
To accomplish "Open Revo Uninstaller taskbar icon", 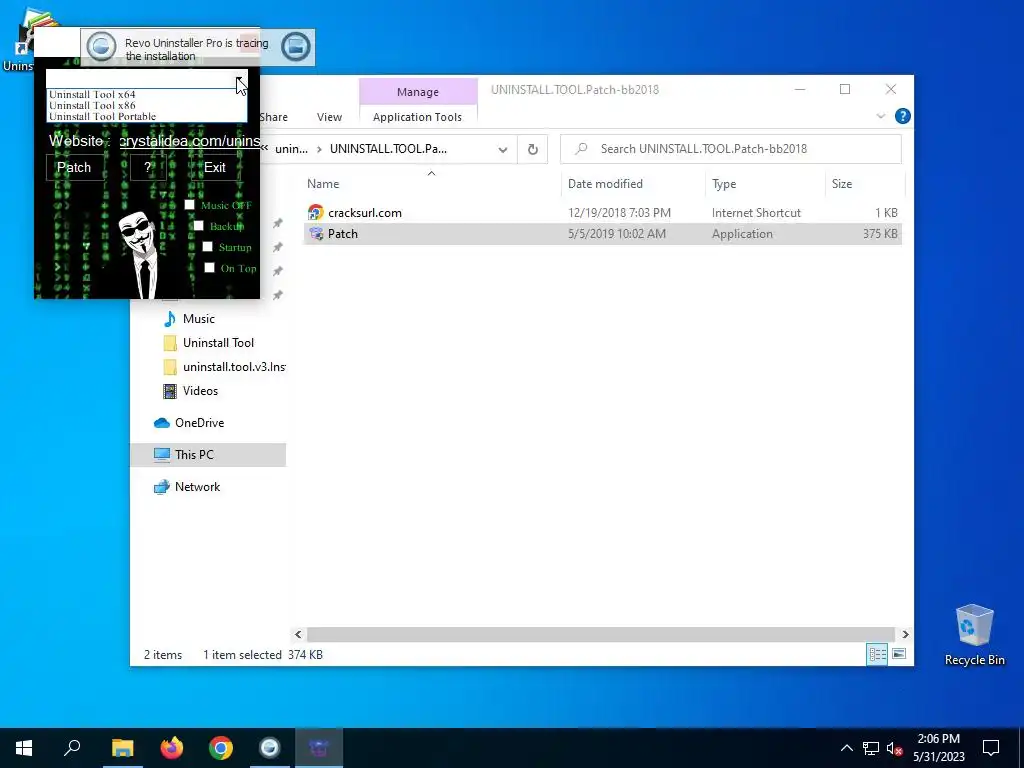I will point(270,748).
